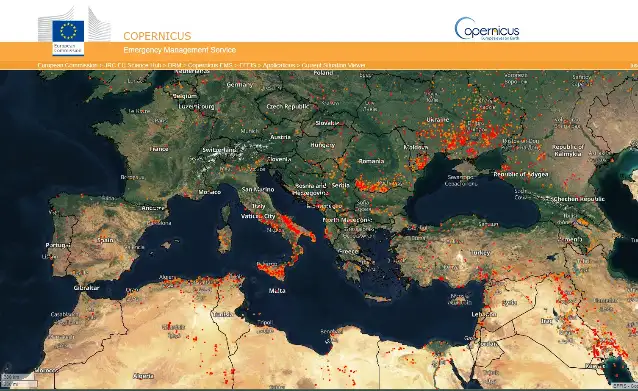This screenshot has height=391, width=638.
Task: Click the Chechen Republic label
Action: click(579, 199)
